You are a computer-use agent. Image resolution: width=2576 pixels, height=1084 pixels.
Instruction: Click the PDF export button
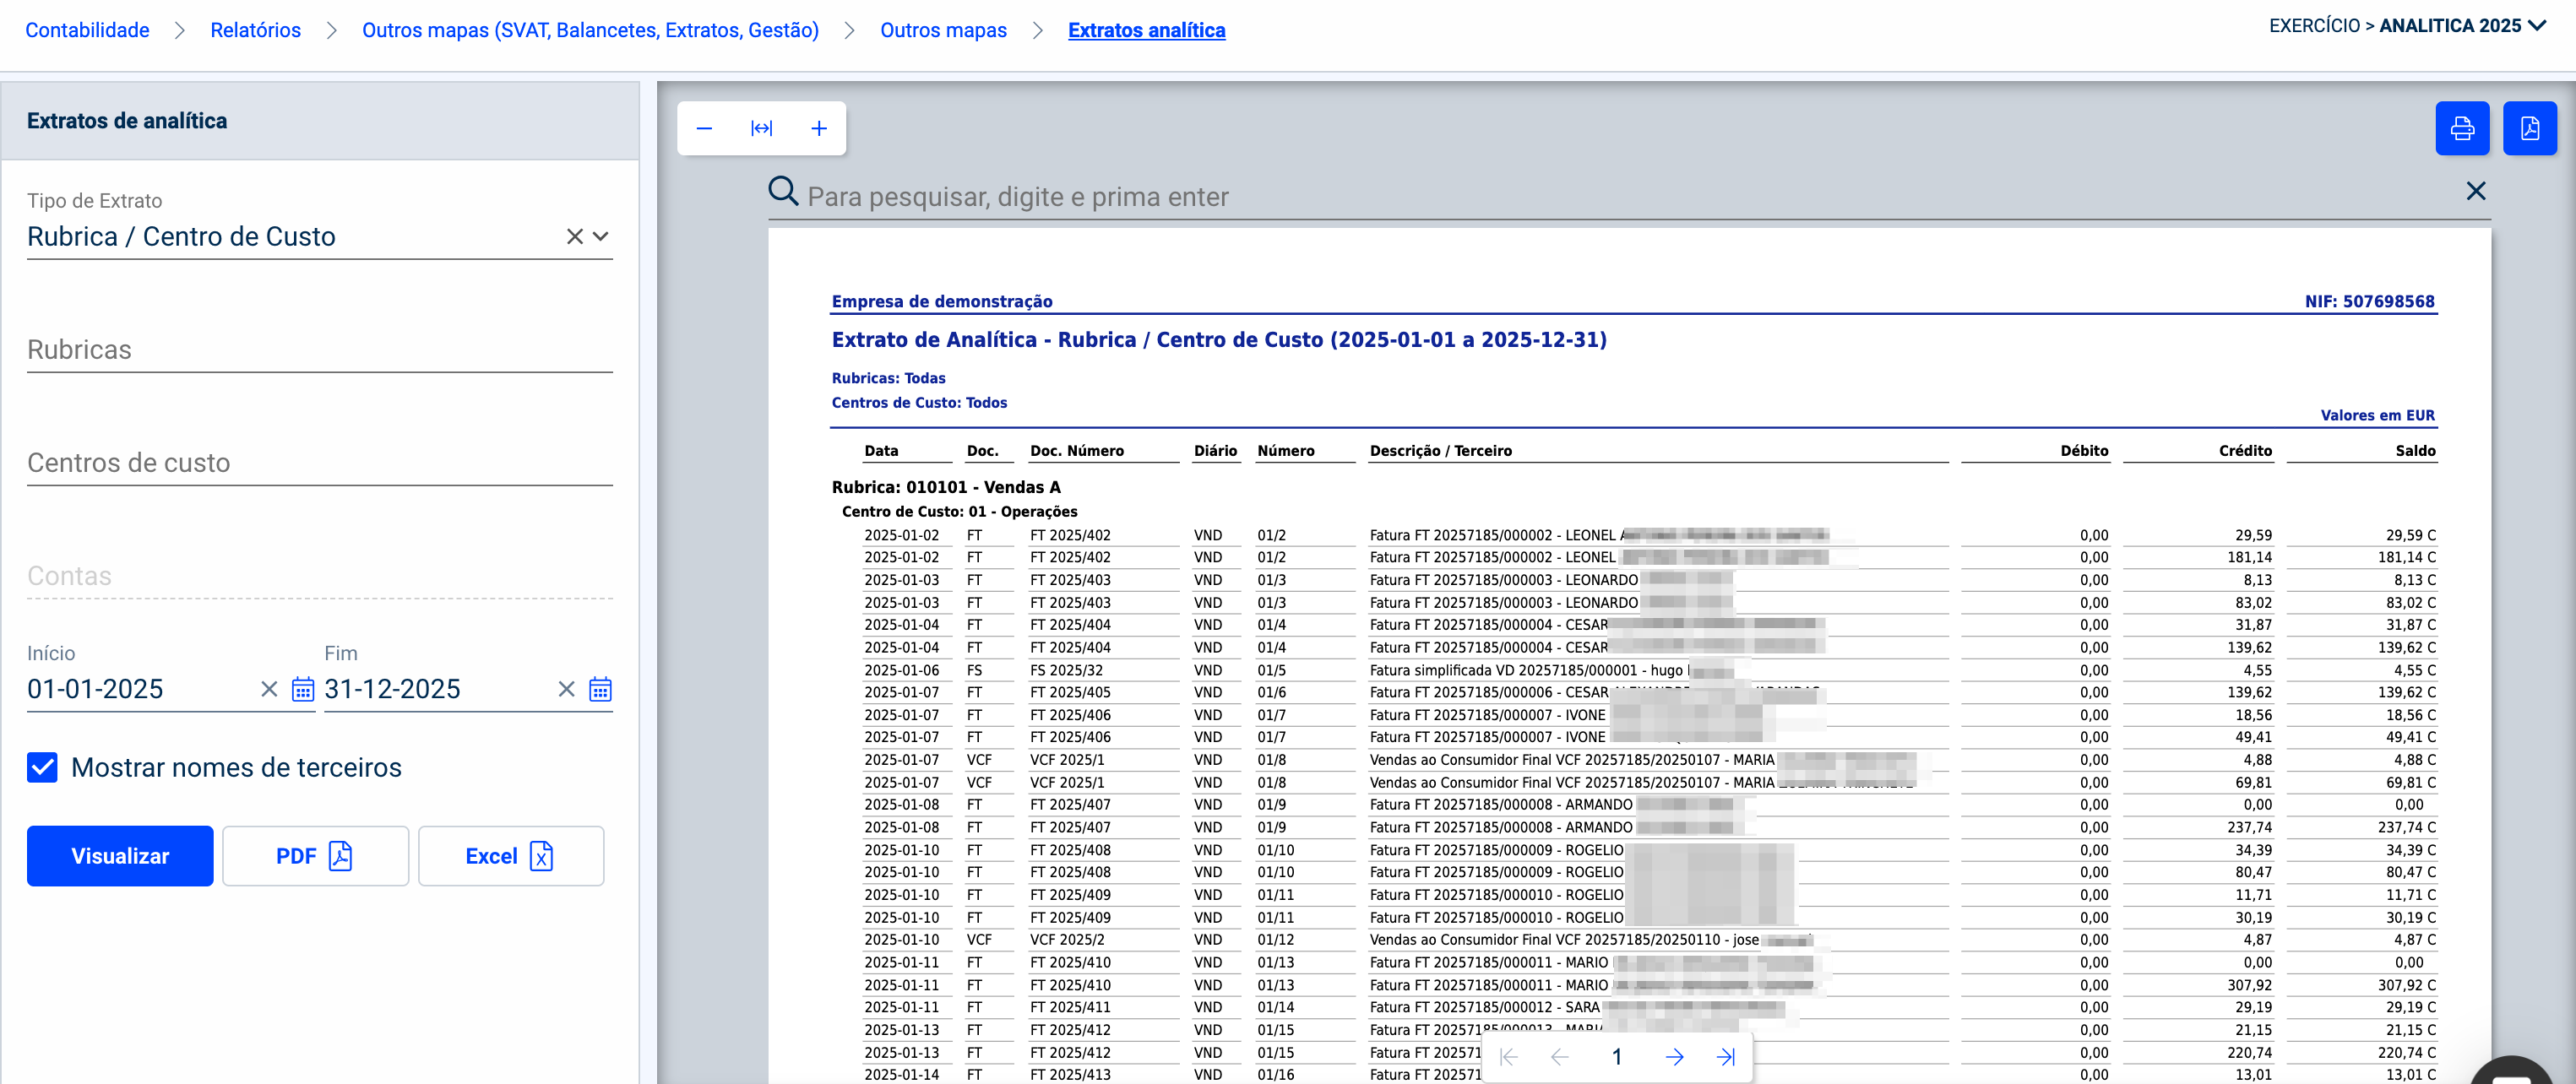point(315,856)
